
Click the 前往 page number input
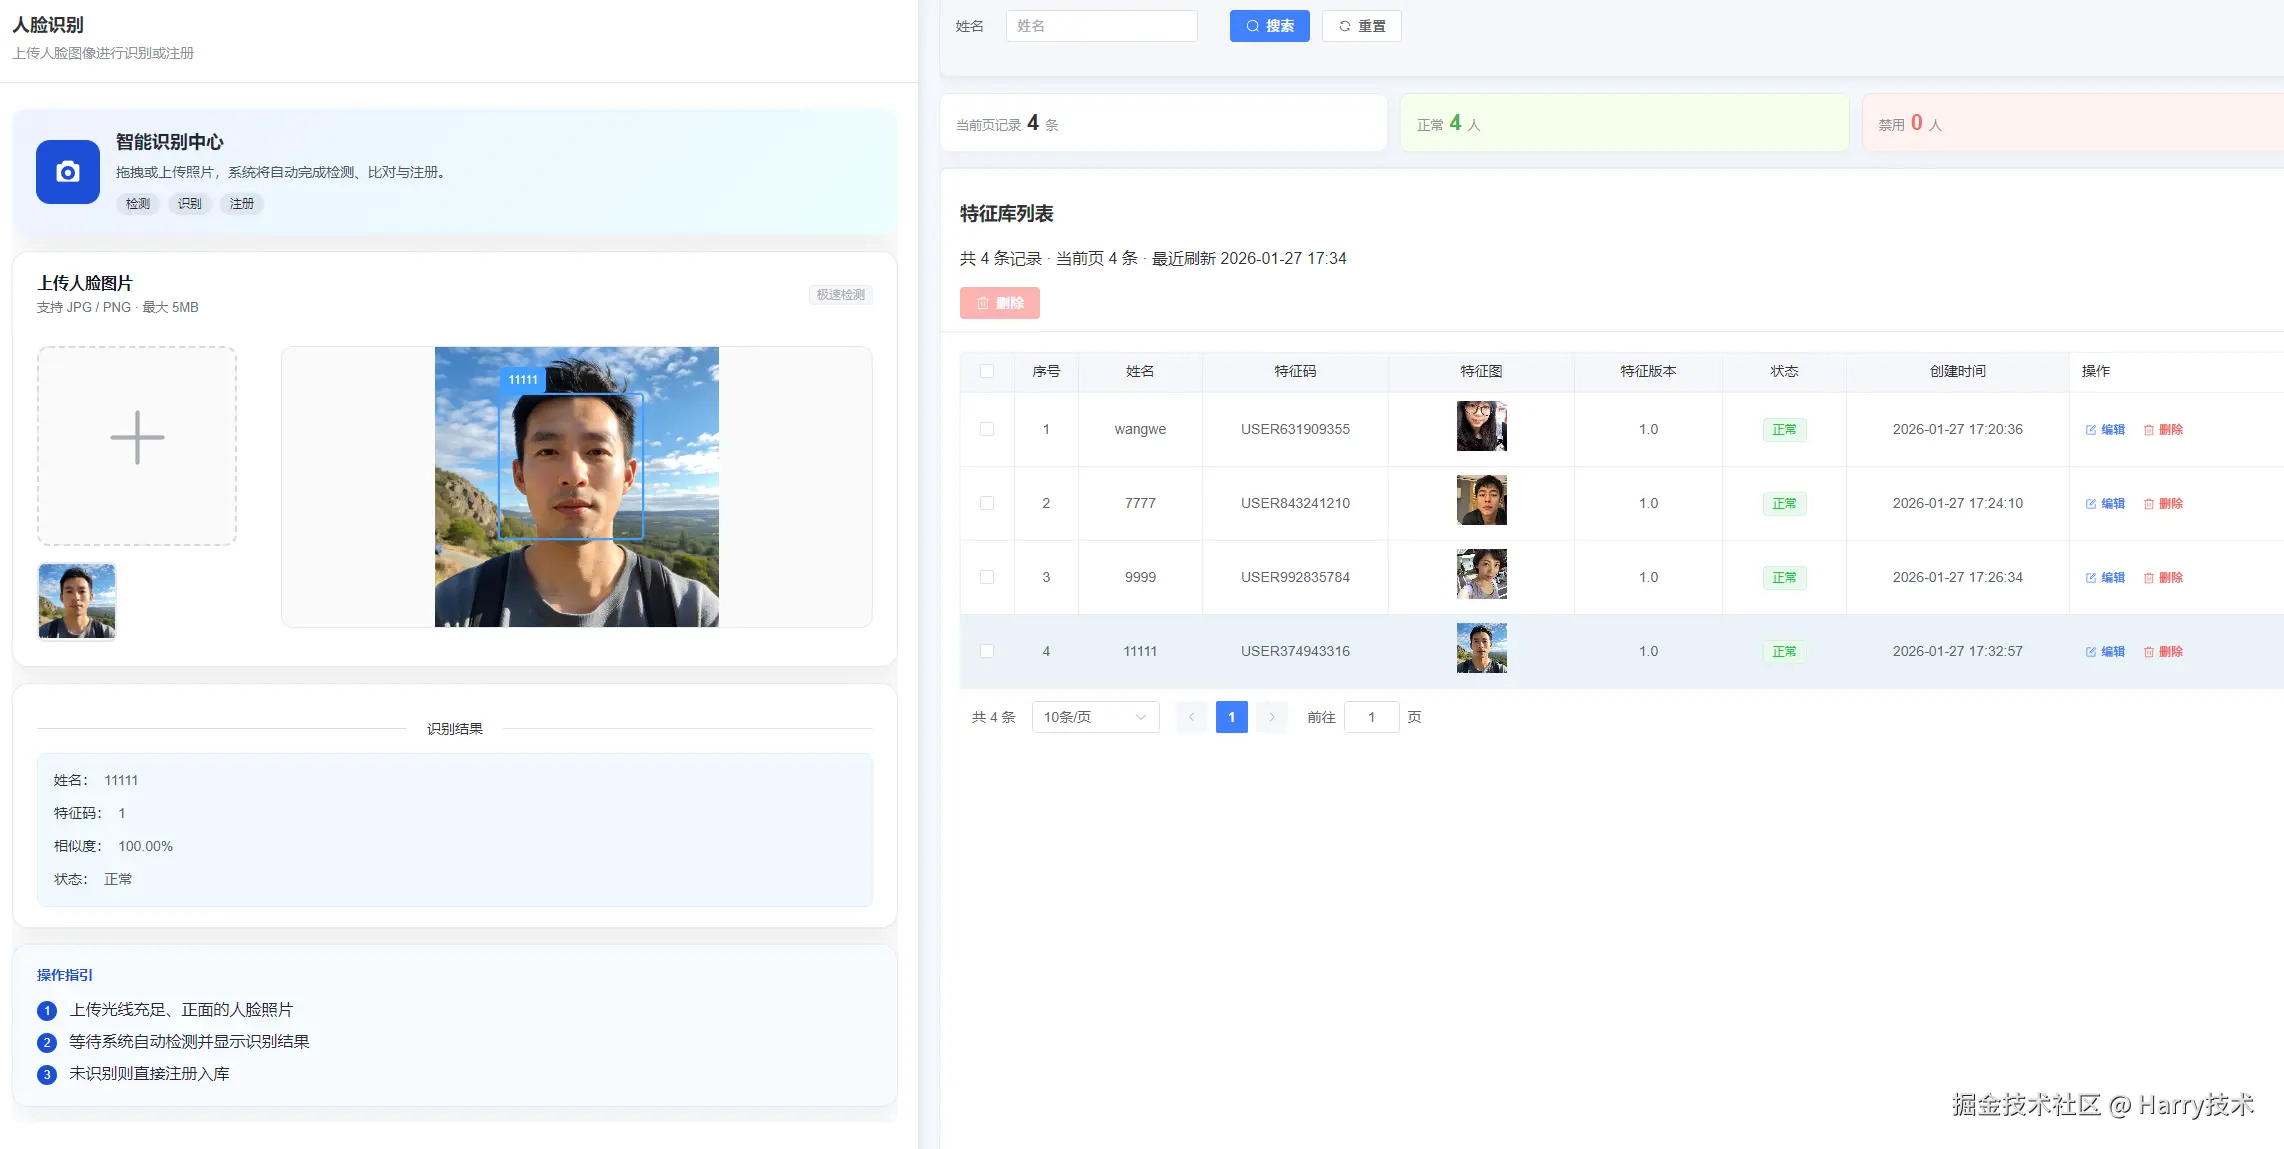[1371, 717]
